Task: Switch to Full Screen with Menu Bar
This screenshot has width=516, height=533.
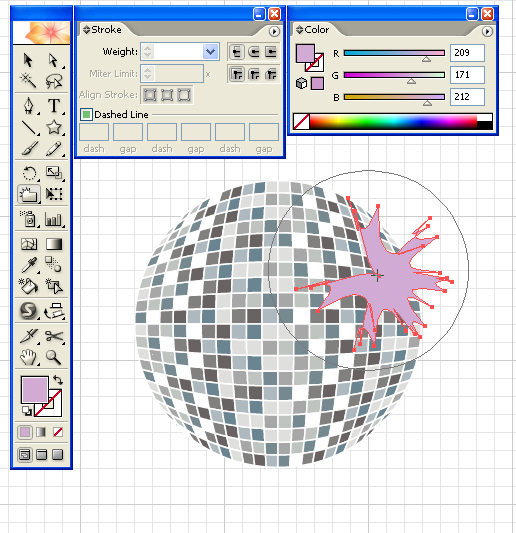Action: 41,455
